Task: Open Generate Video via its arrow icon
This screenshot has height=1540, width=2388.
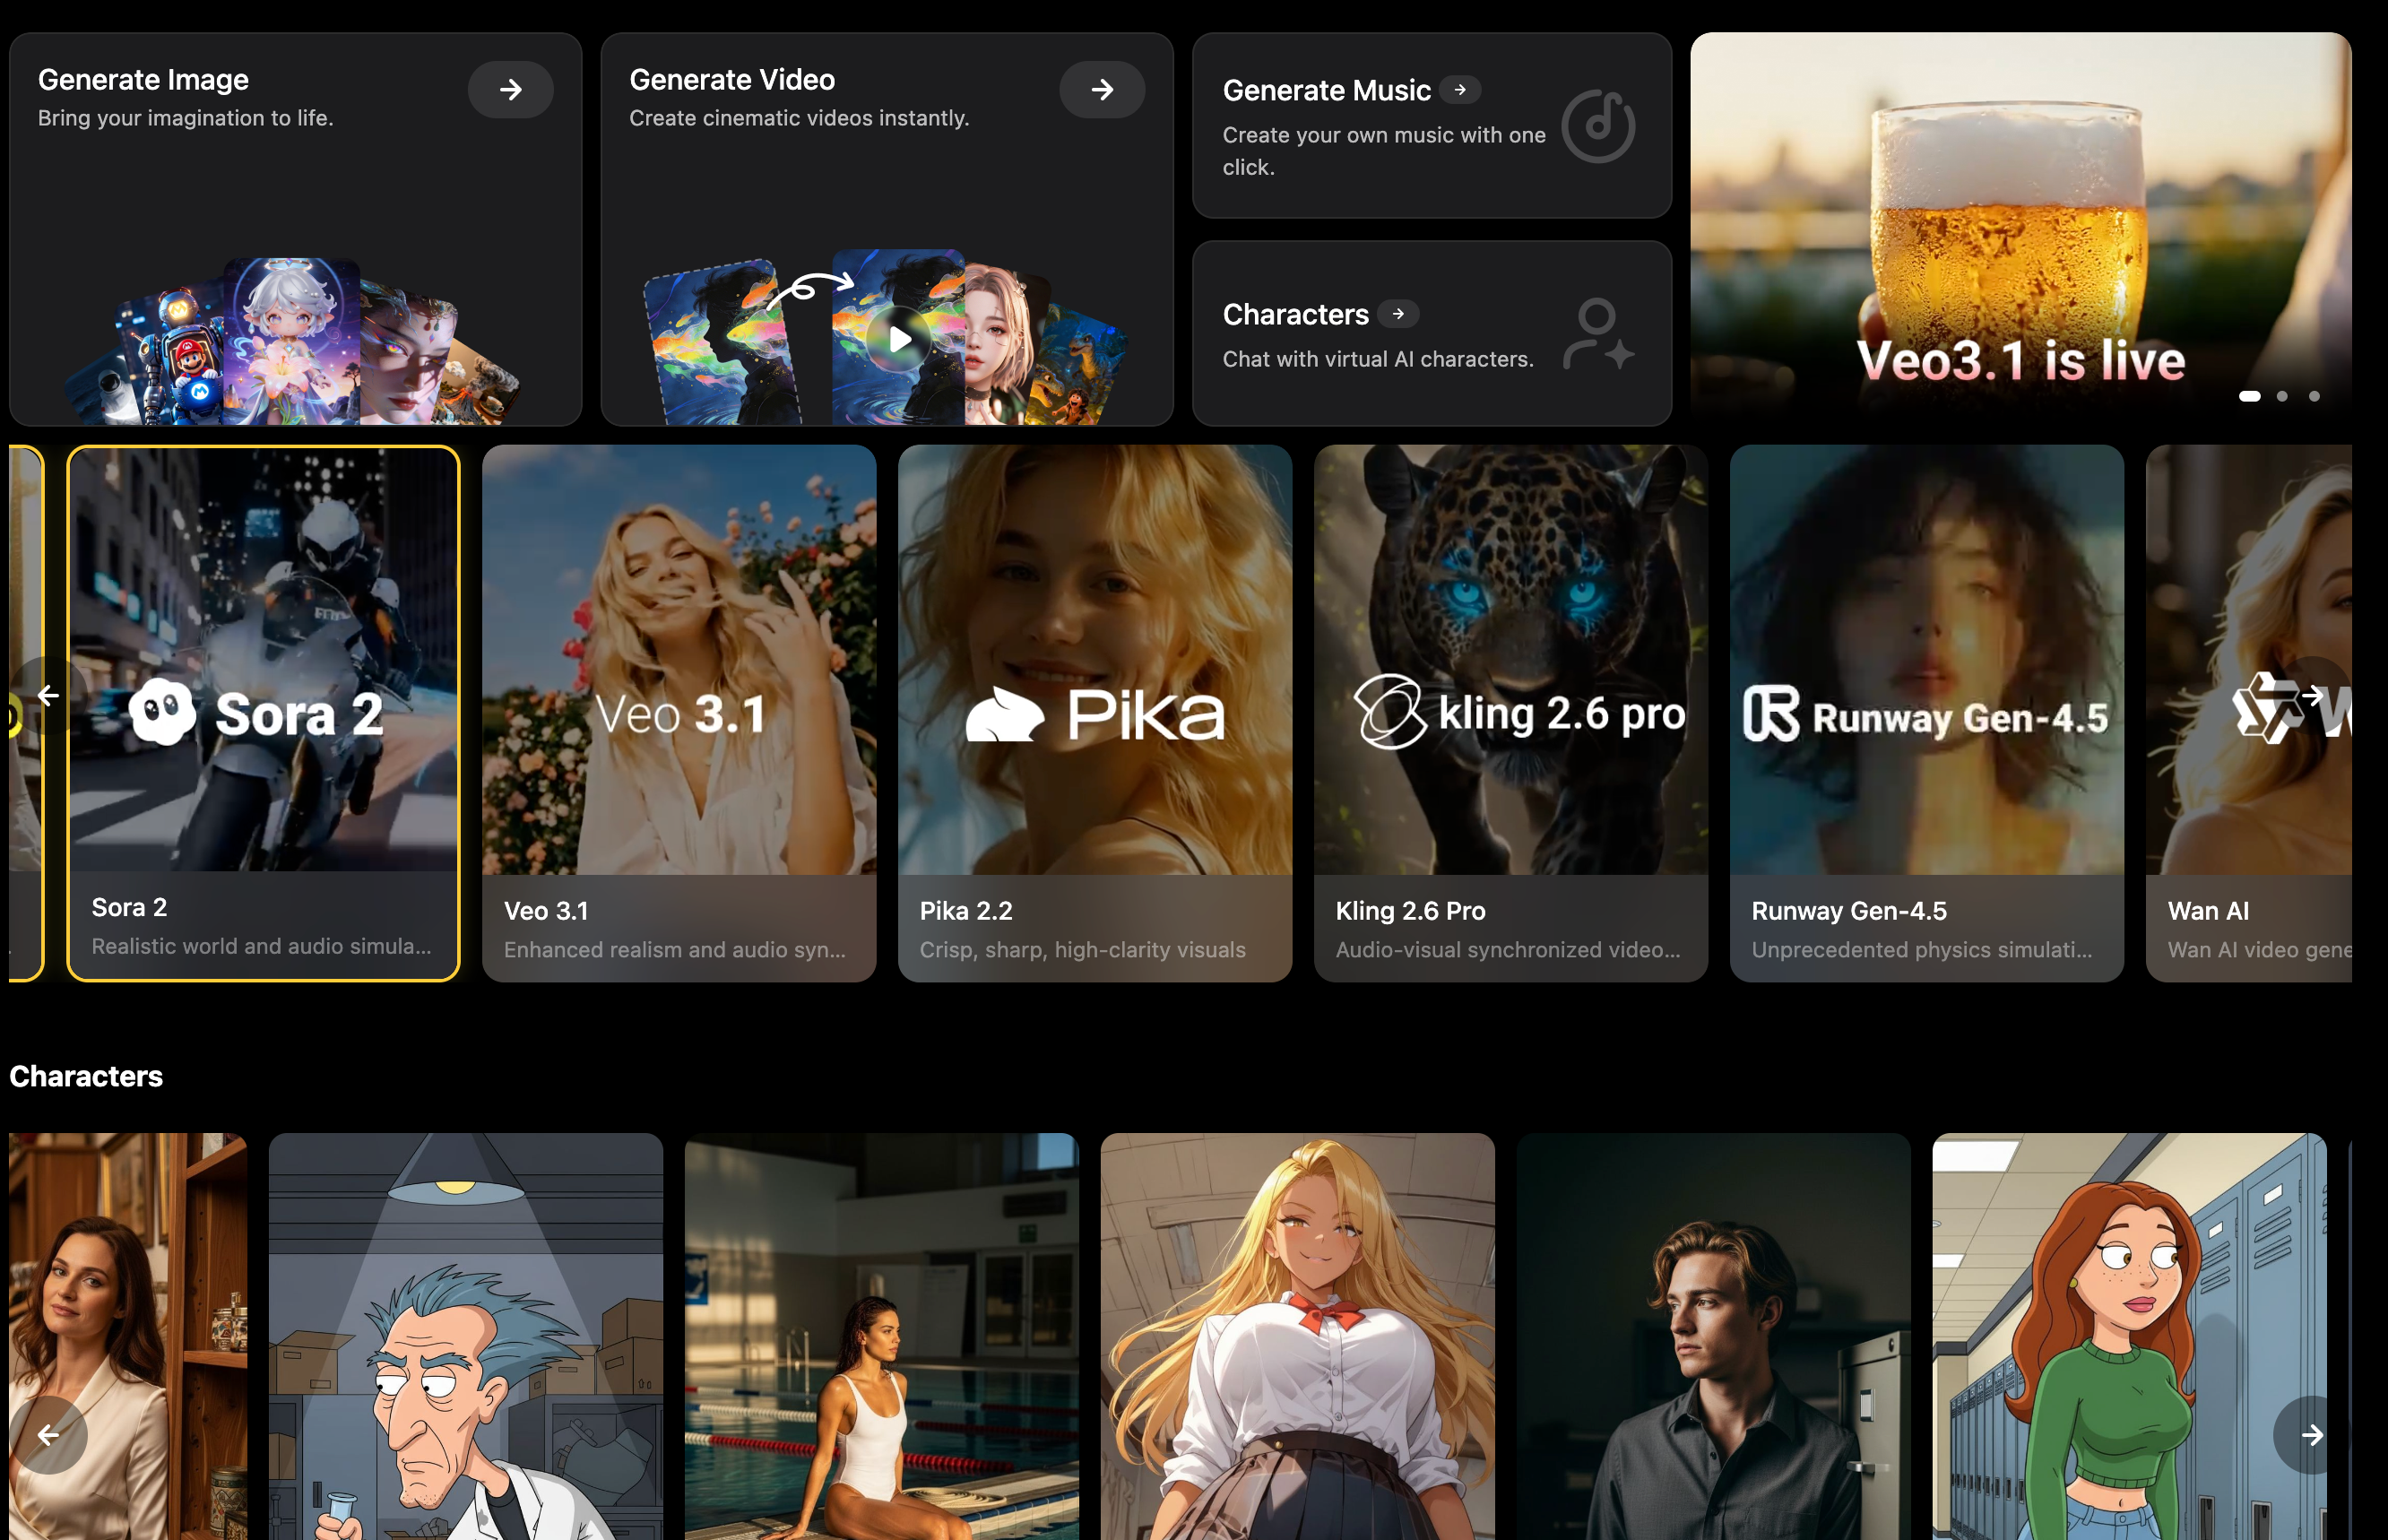Action: point(1102,89)
